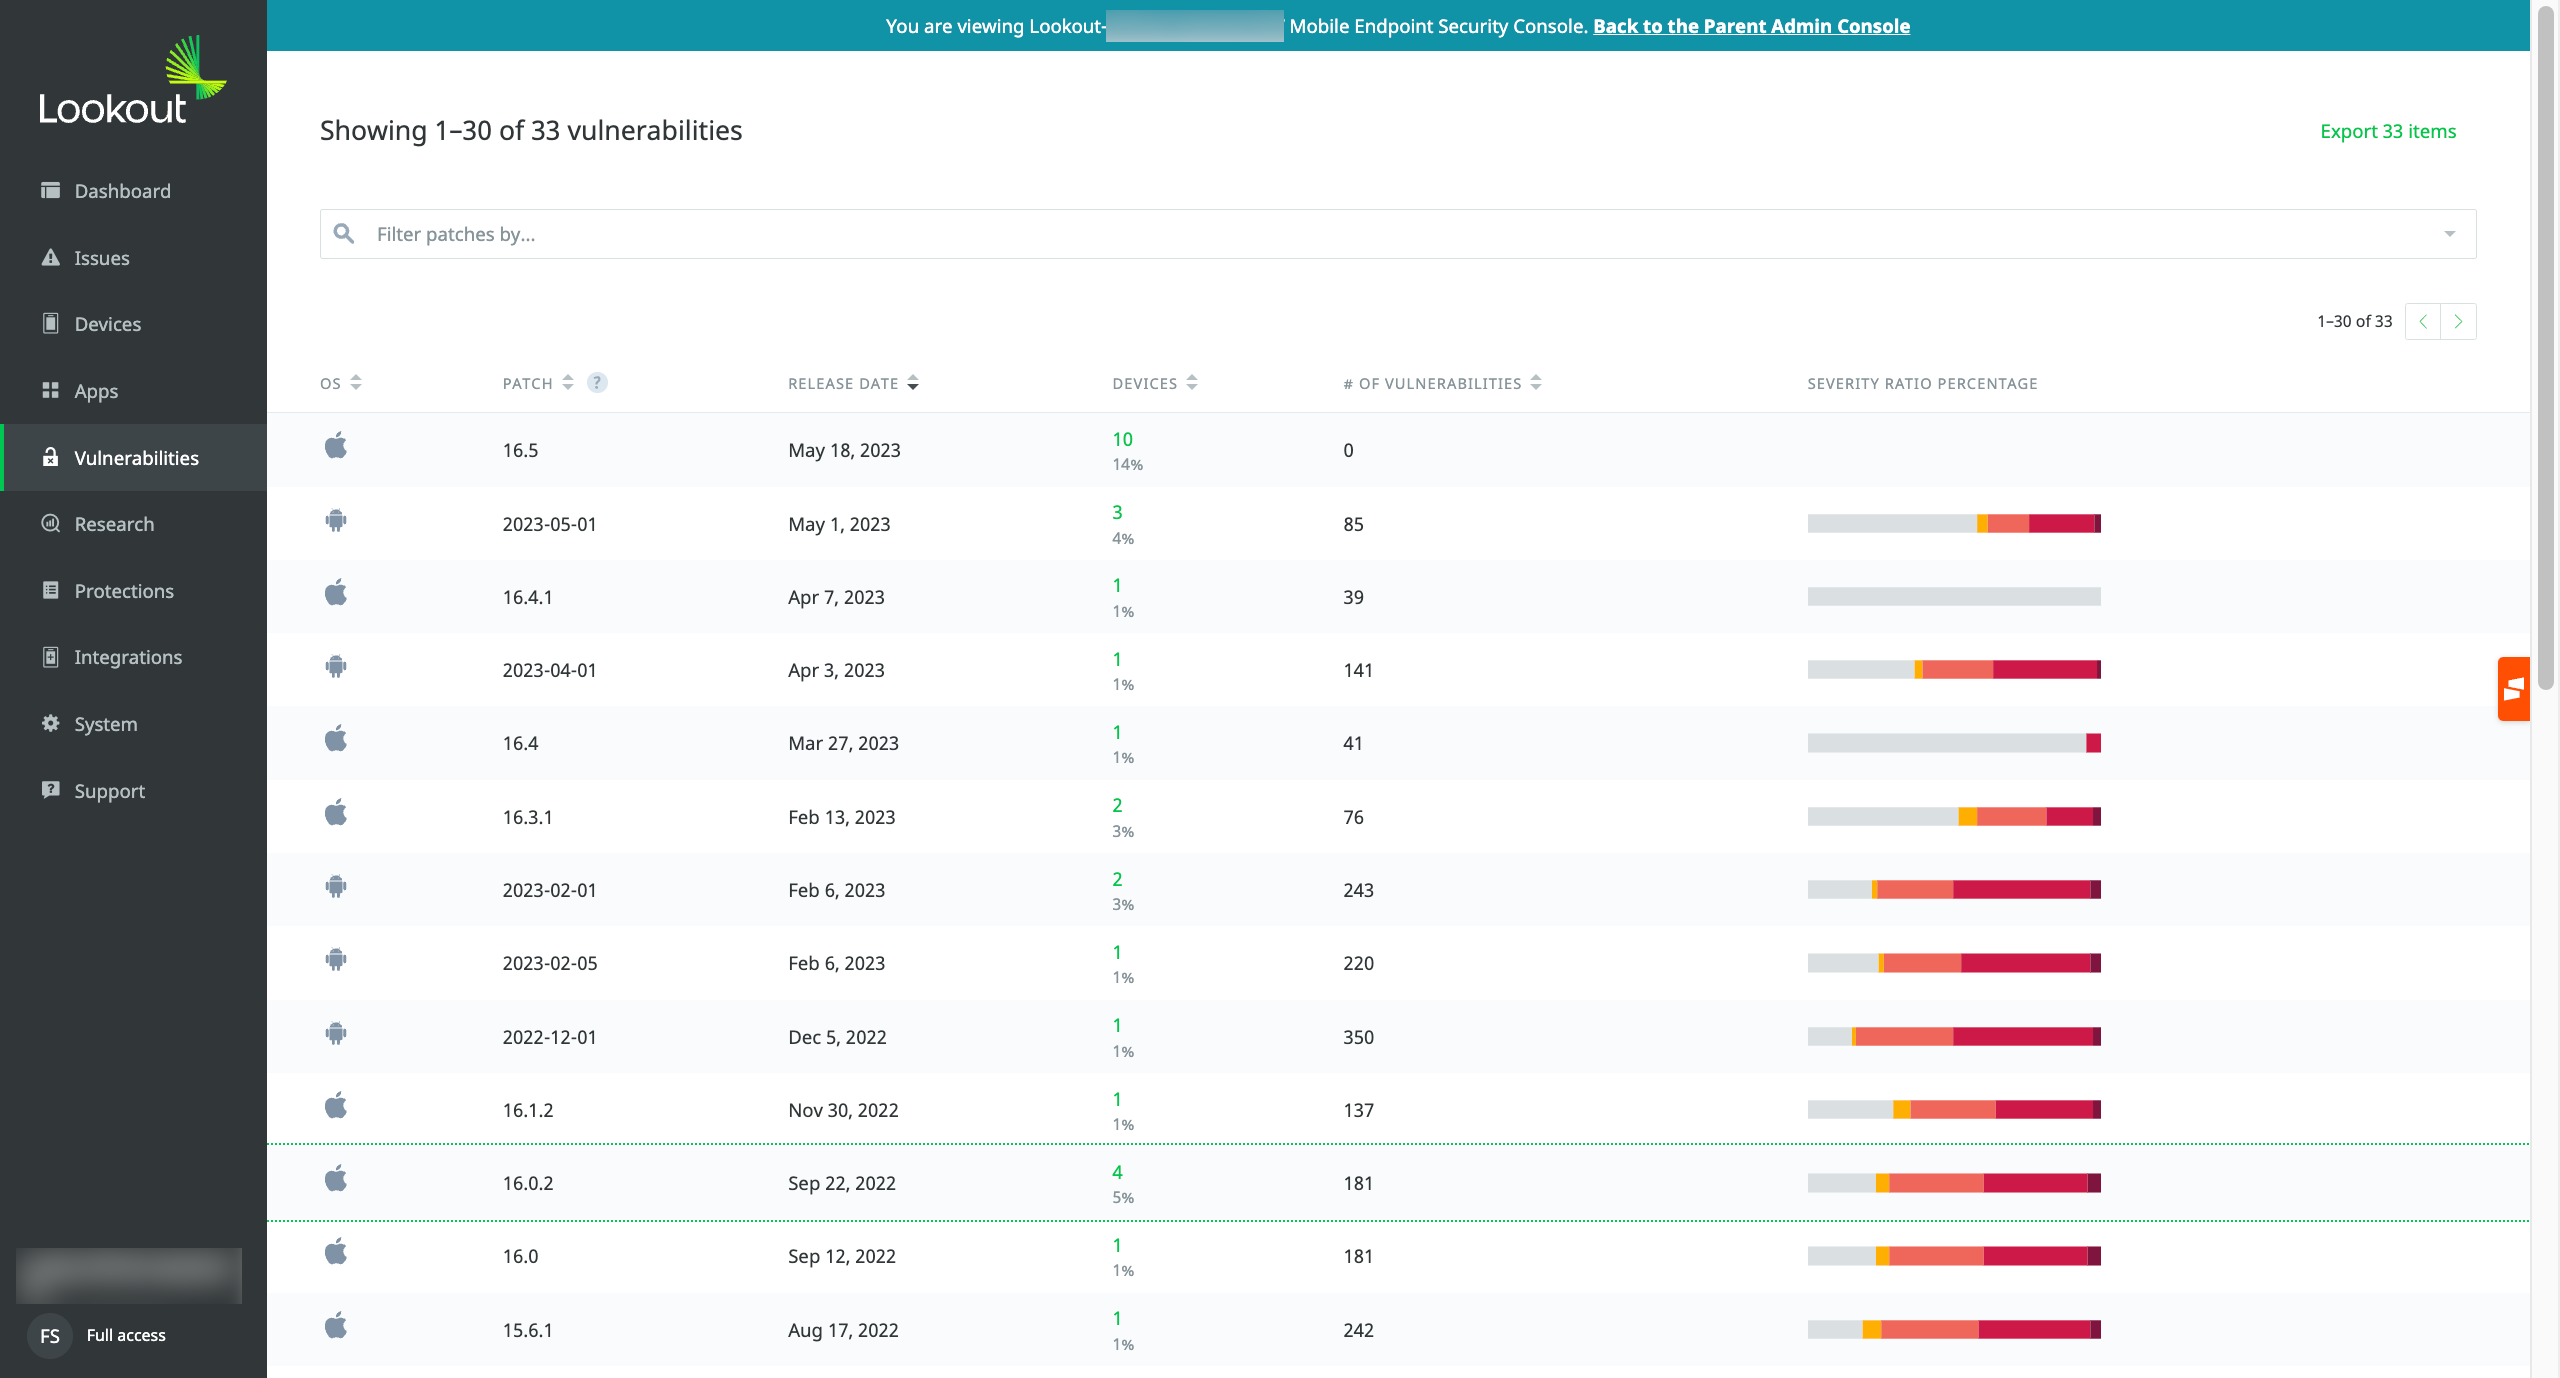Click the orange feedback widget icon
The image size is (2560, 1378).
(2513, 689)
